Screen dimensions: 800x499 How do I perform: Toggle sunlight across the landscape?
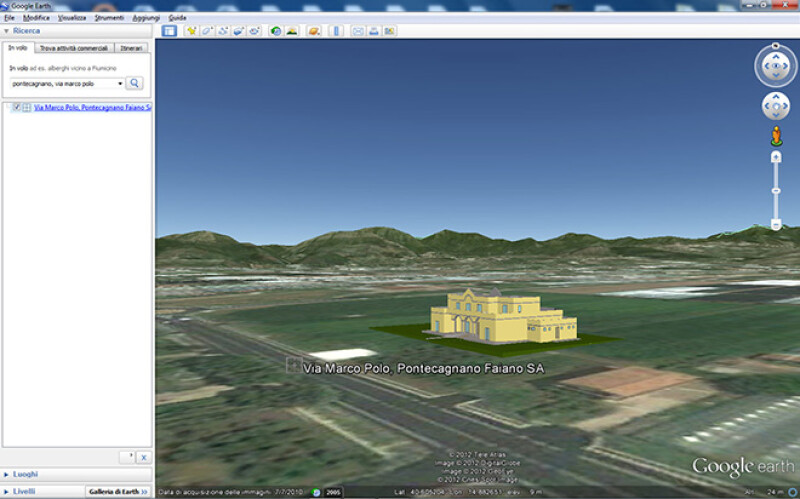[292, 31]
